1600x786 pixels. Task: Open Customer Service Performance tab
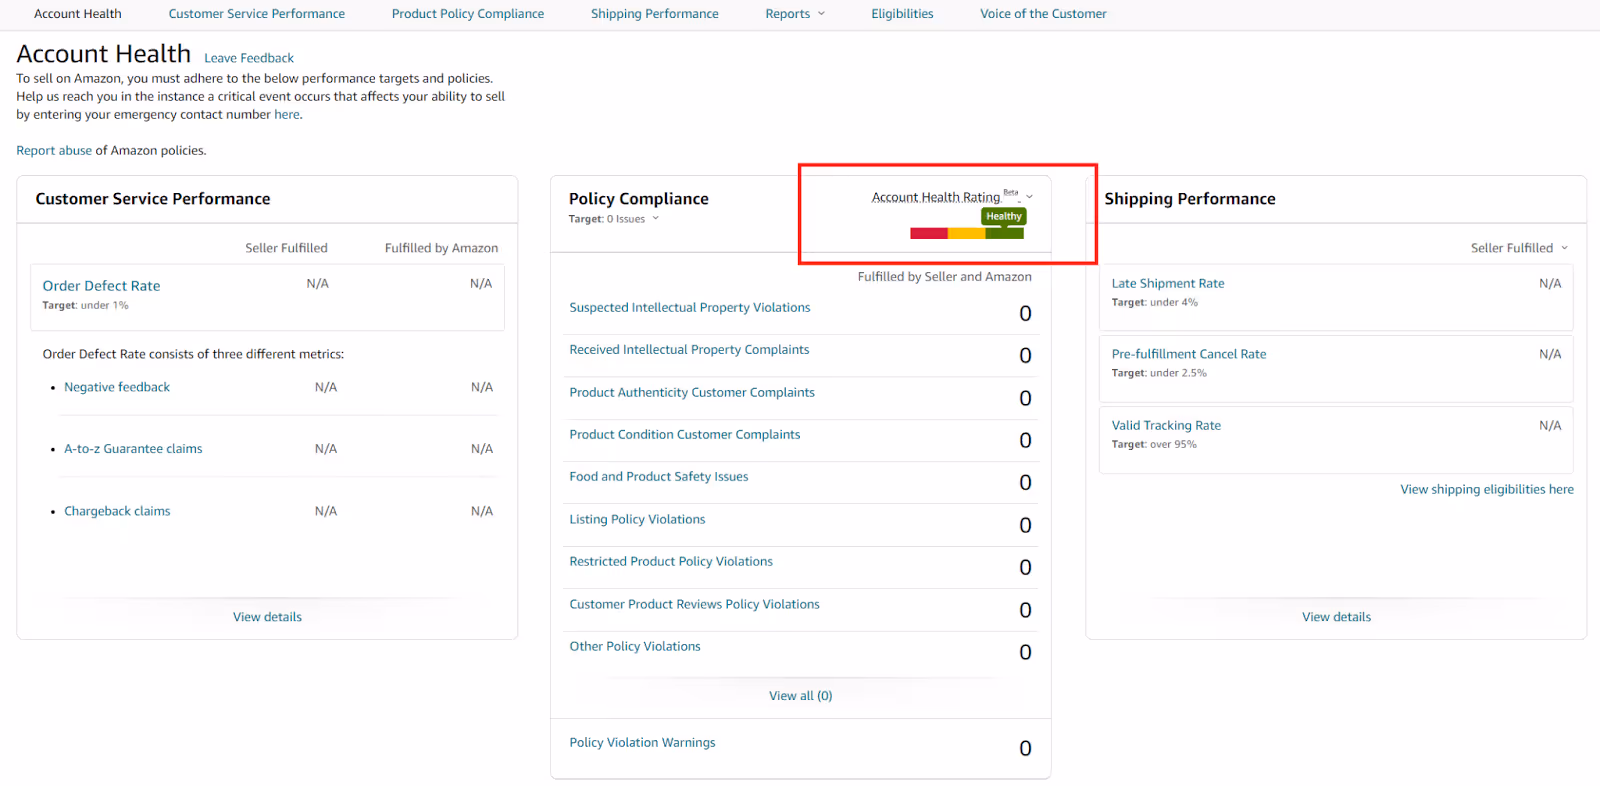[x=256, y=14]
